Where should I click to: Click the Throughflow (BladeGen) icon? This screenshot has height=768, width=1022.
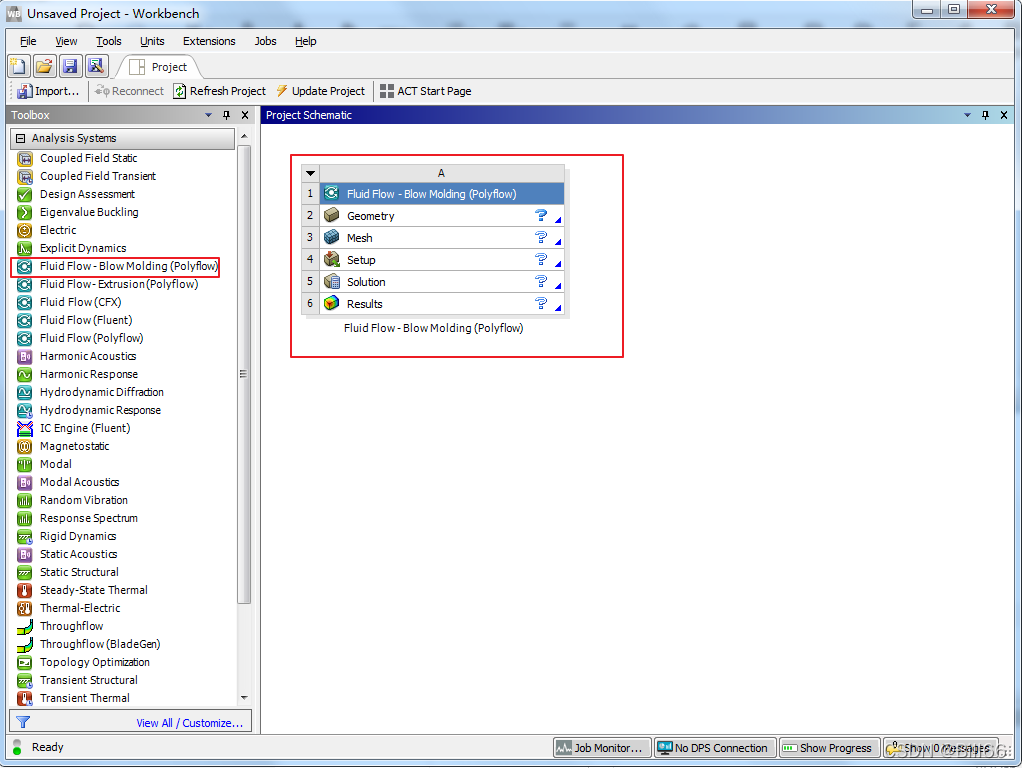pos(24,645)
